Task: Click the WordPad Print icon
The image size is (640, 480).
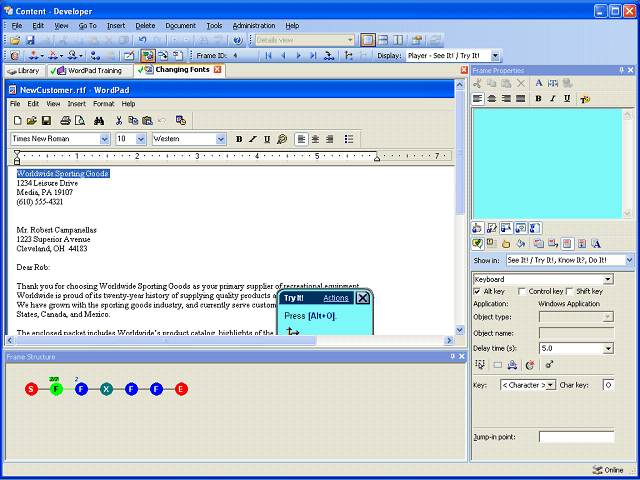Action: click(x=65, y=120)
